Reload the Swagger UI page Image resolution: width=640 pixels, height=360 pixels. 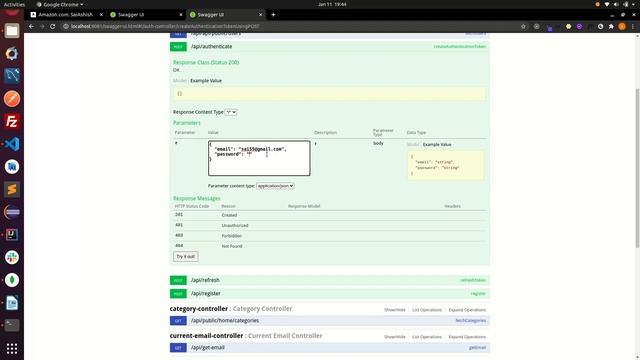pos(53,26)
